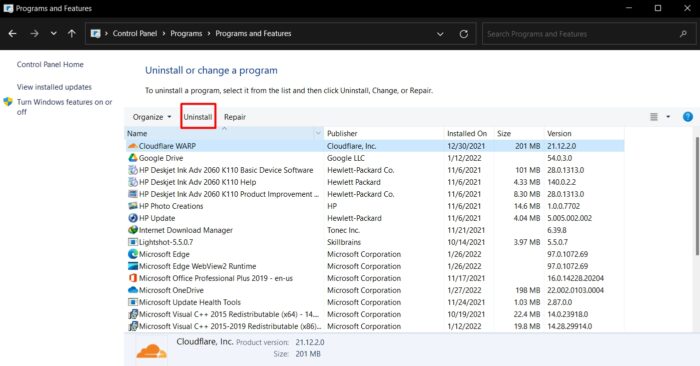700x366 pixels.
Task: Click the Microsoft Edge icon
Action: tap(133, 254)
